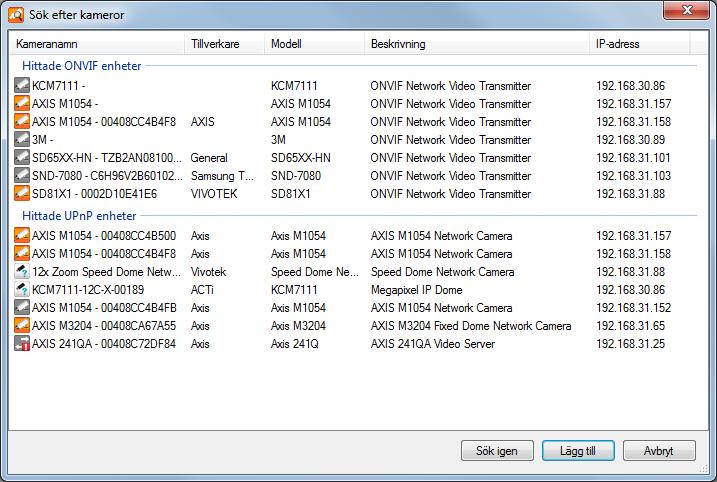Click the video server warning icon for AXIS 241QA
The width and height of the screenshot is (717, 482).
pos(21,343)
